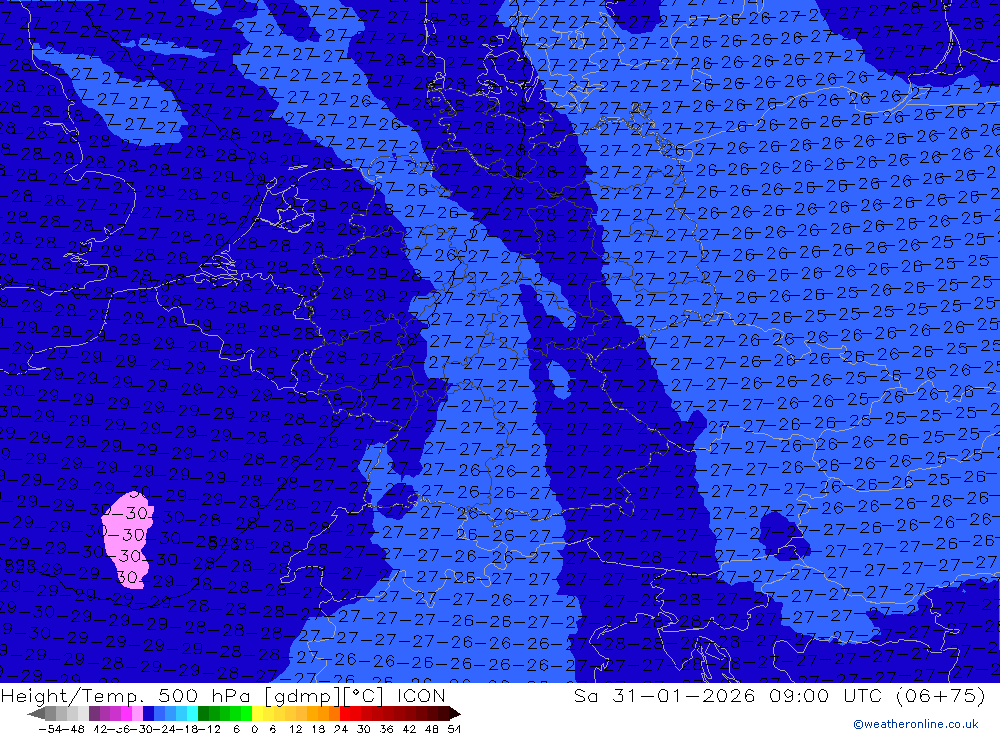Pick the bright red legend swatch
Image resolution: width=1000 pixels, height=733 pixels.
(x=345, y=713)
